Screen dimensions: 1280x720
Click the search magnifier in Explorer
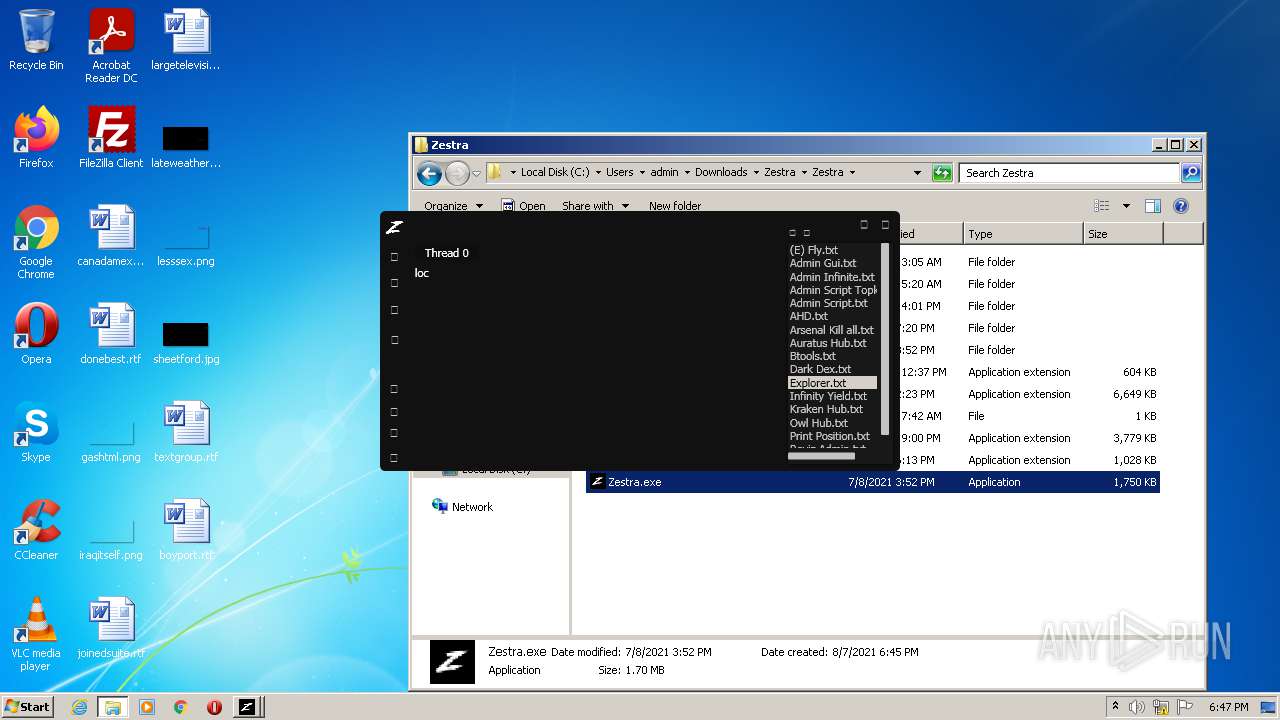(1190, 173)
